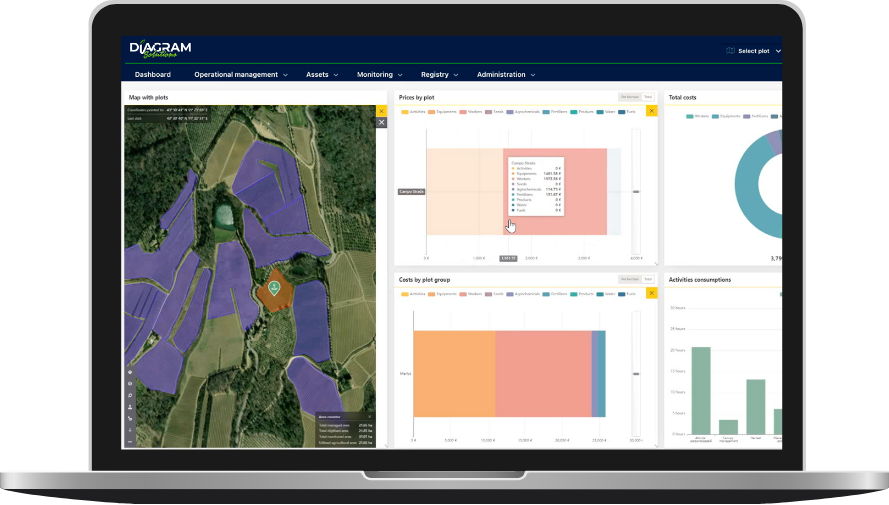Close the Area counter overlay
The height and width of the screenshot is (505, 889).
click(370, 417)
